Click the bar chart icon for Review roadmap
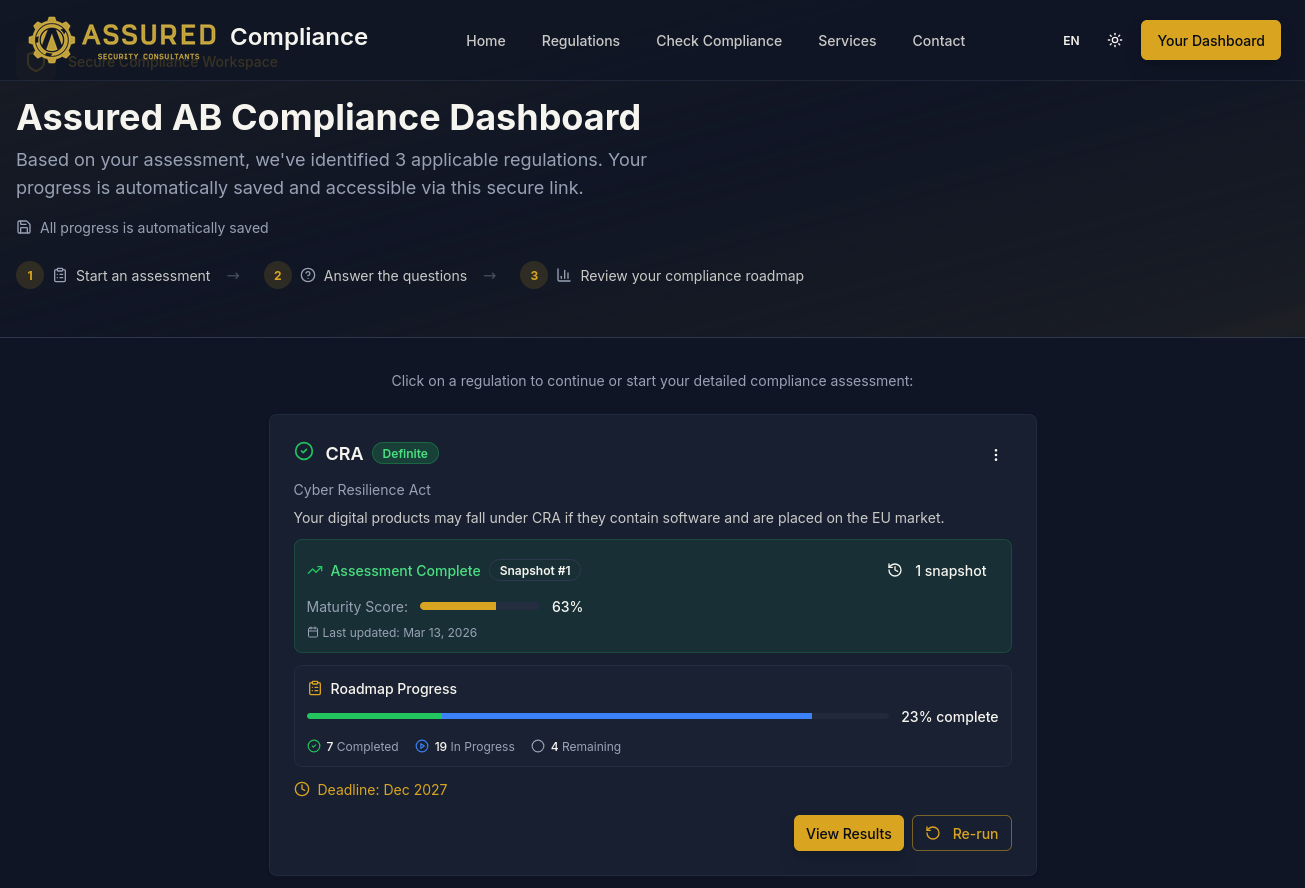This screenshot has width=1305, height=888. click(564, 275)
